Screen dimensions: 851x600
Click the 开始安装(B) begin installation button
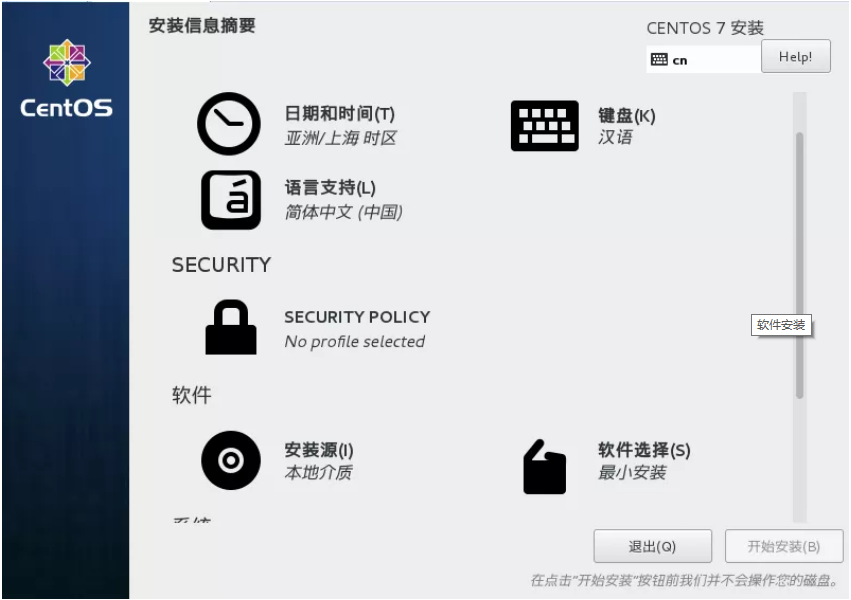tap(784, 546)
